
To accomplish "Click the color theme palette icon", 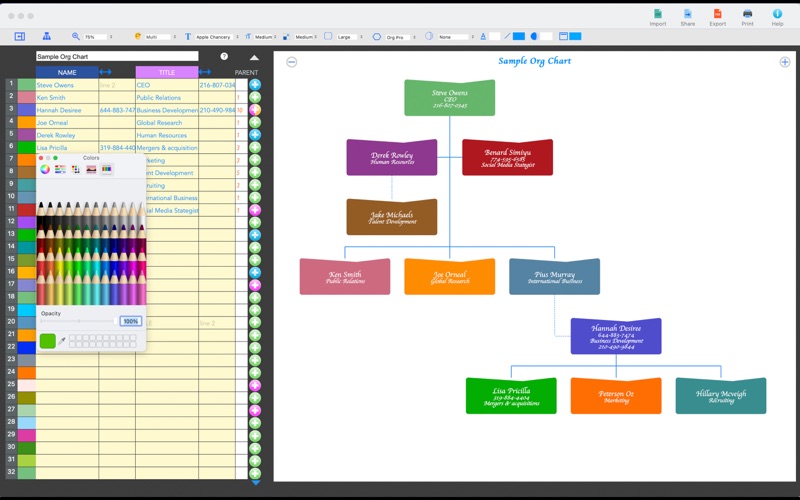I will tap(137, 36).
